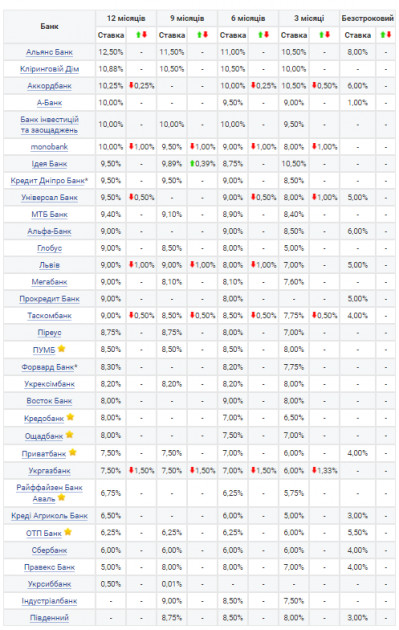This screenshot has width=399, height=630.
Task: Click the star beside Райффайзен Банк Аваль
Action: click(61, 497)
